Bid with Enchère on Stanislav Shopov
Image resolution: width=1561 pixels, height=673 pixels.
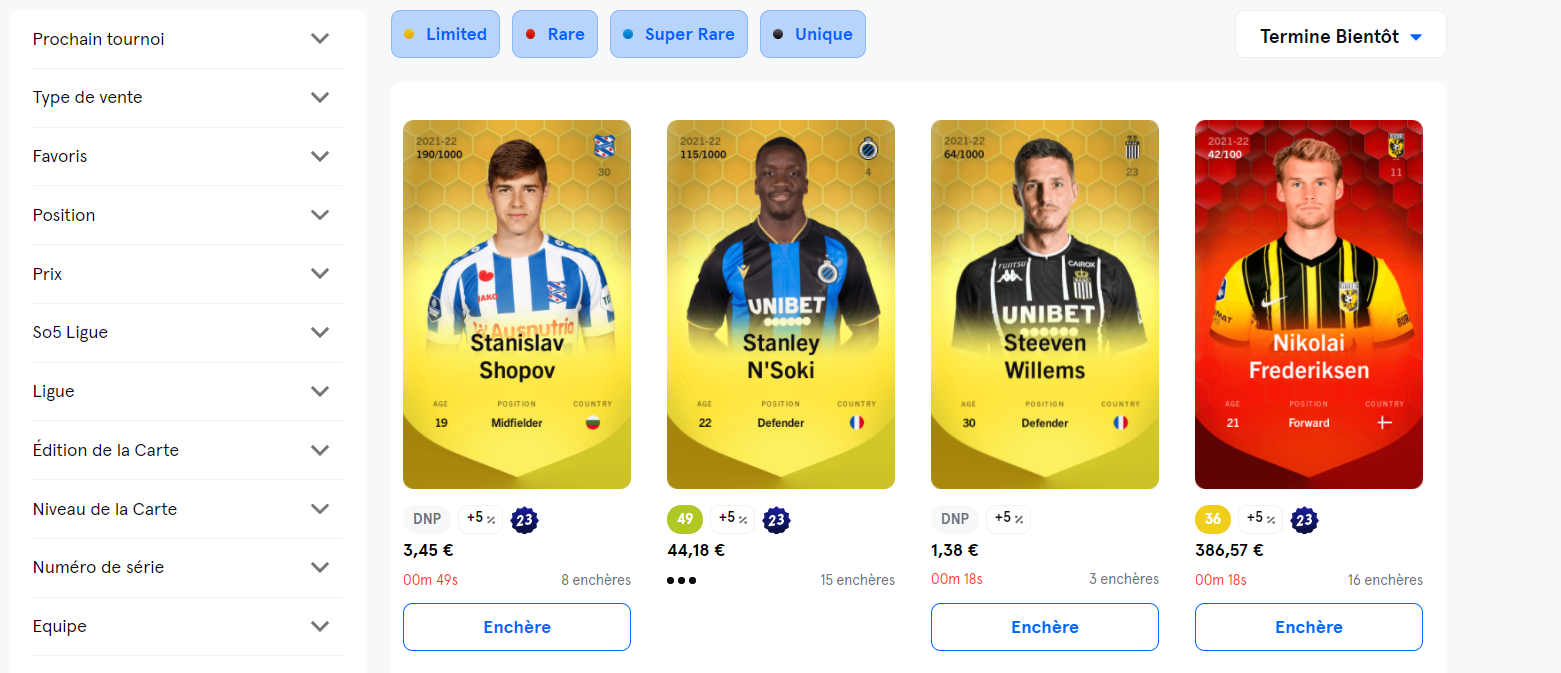tap(517, 627)
